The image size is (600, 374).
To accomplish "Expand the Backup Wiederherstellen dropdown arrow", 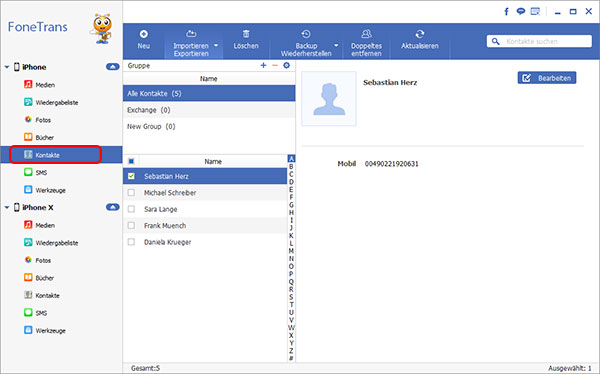I will click(x=336, y=45).
